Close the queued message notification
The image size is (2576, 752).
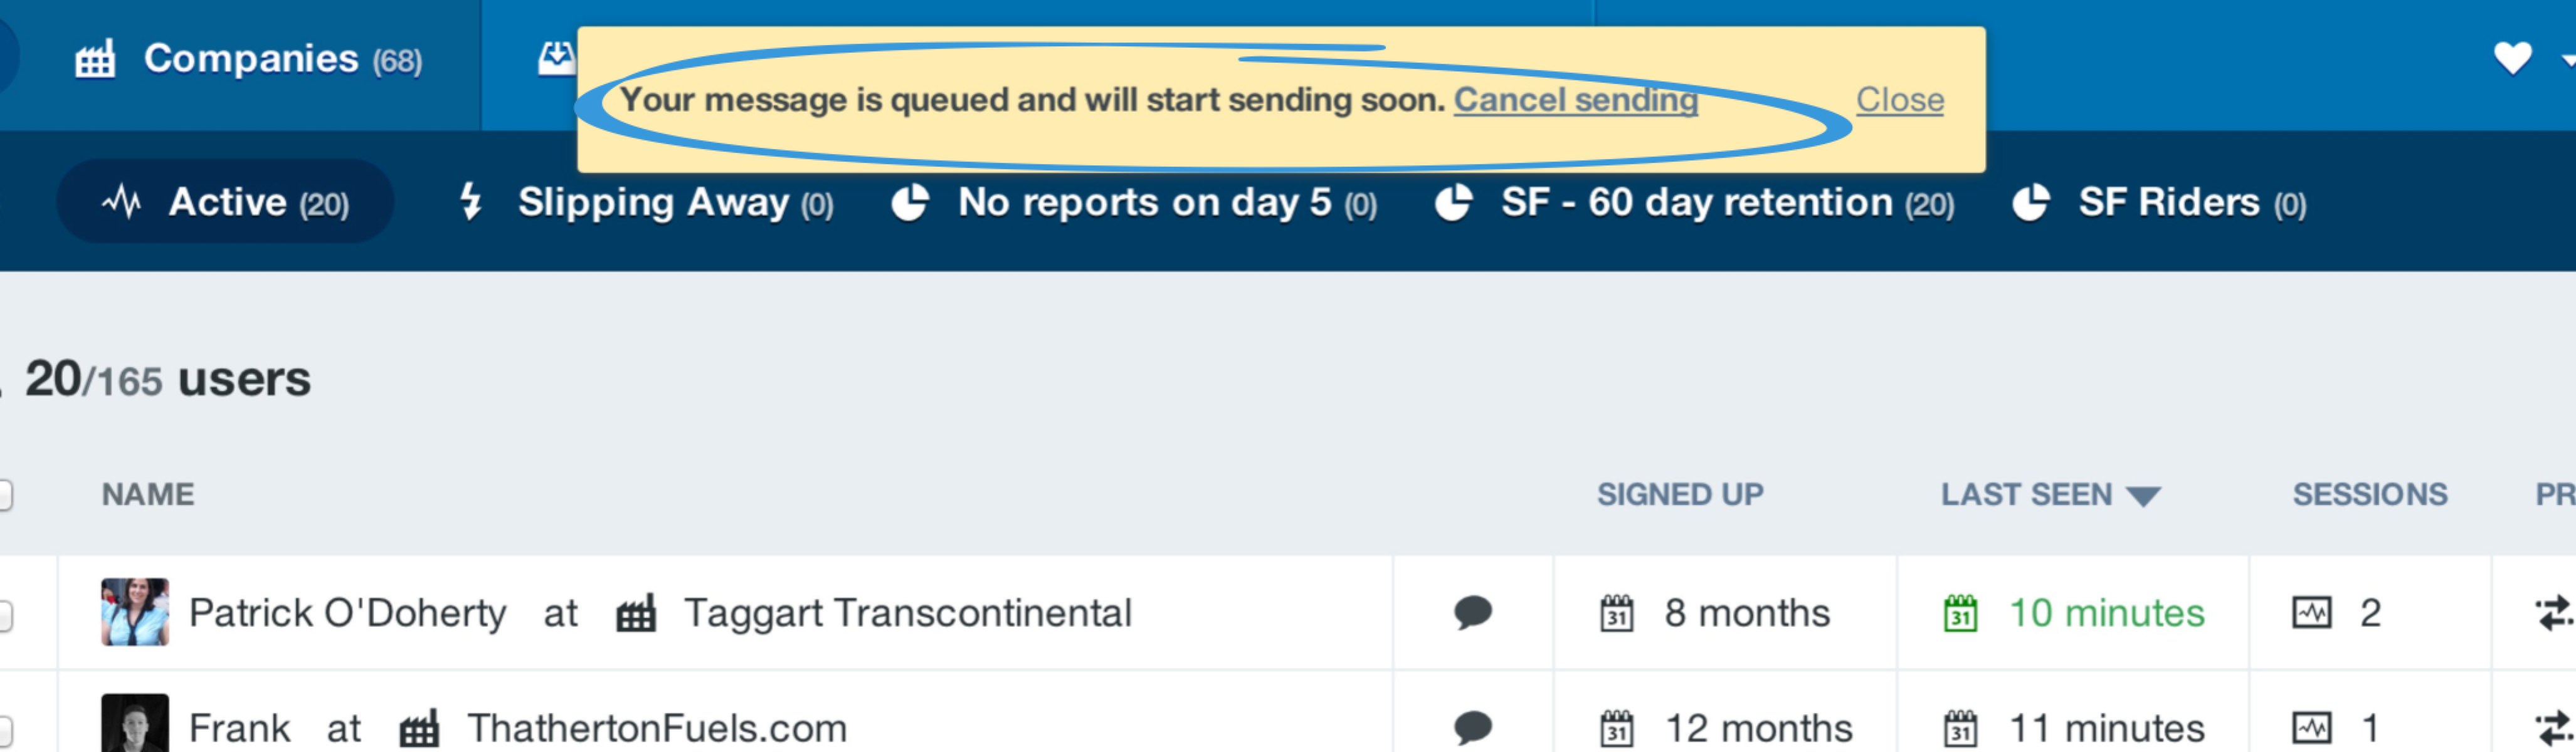[x=1899, y=100]
